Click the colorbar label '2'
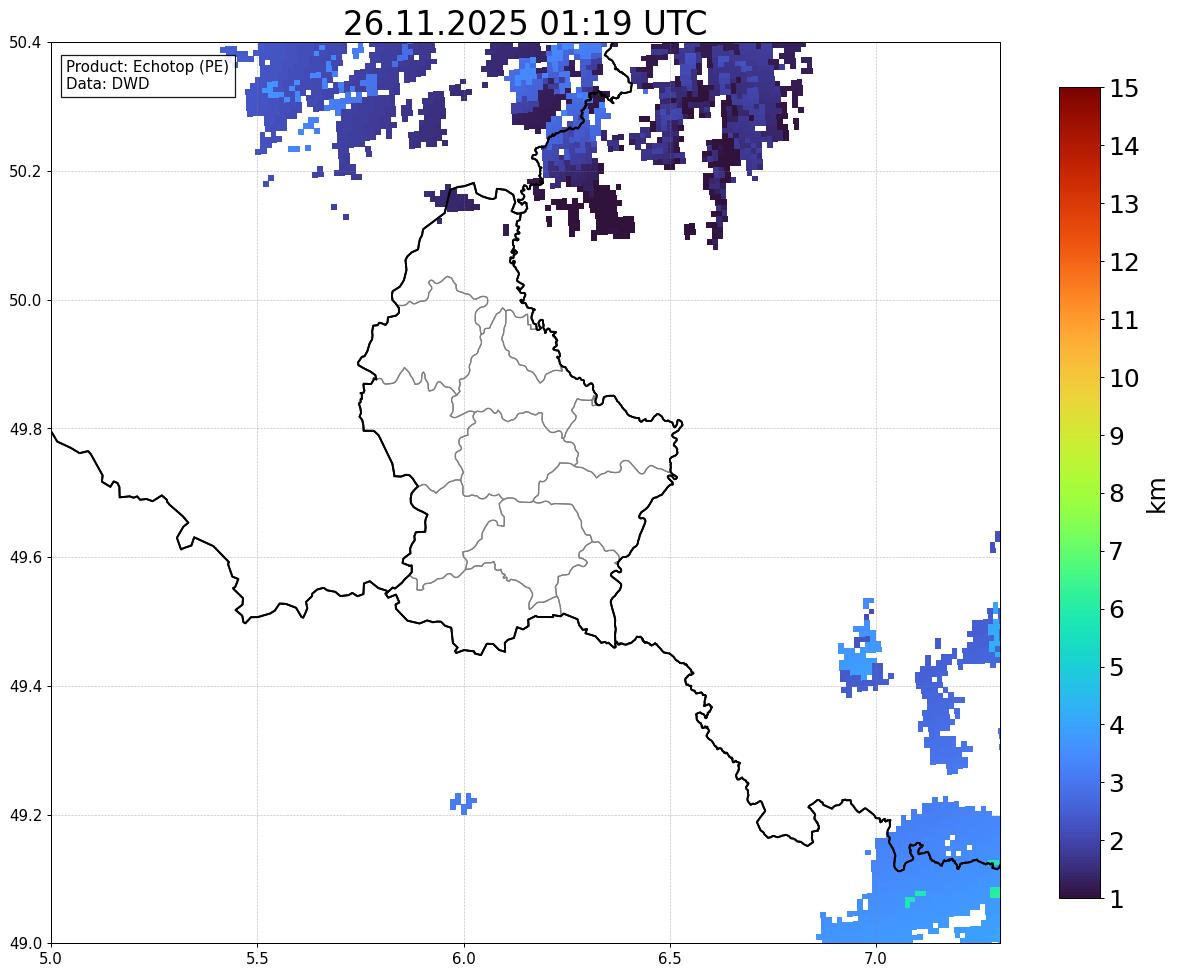The width and height of the screenshot is (1178, 976). 1116,841
